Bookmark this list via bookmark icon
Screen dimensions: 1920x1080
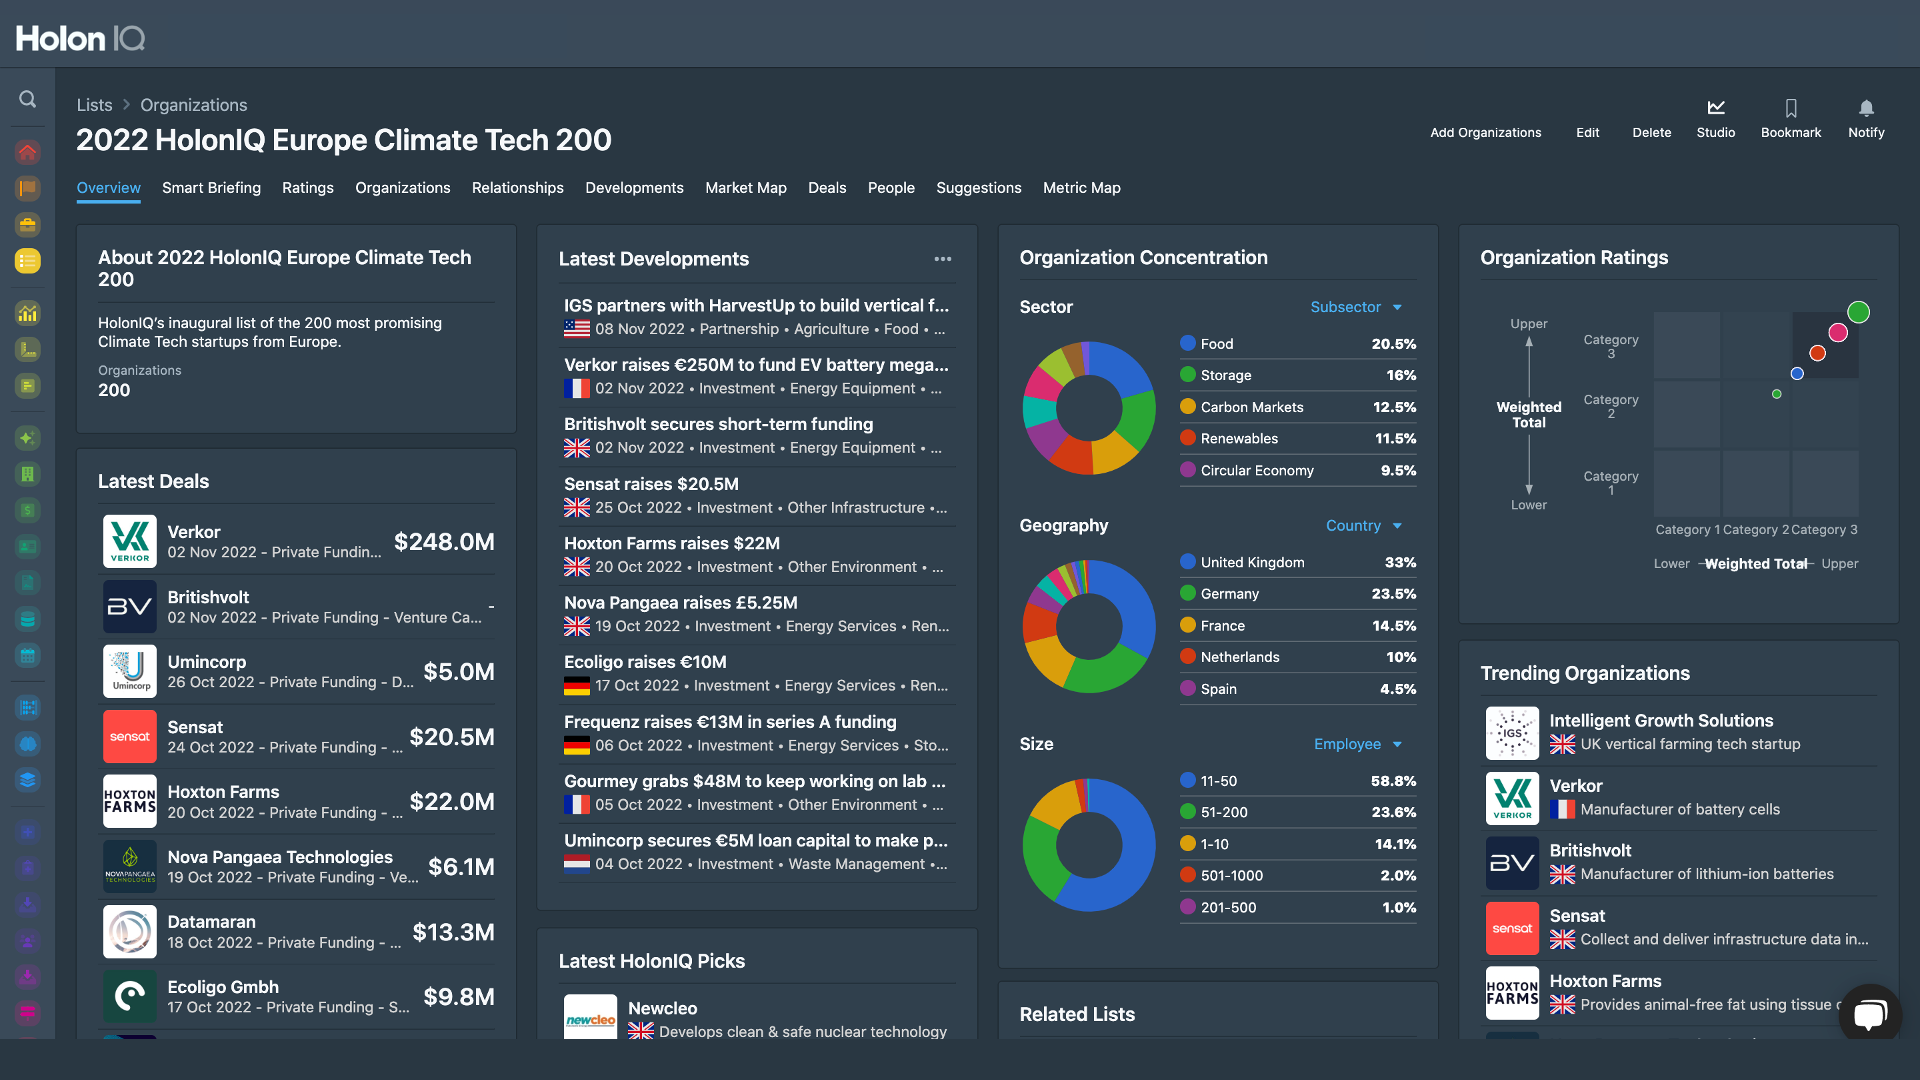pyautogui.click(x=1791, y=107)
